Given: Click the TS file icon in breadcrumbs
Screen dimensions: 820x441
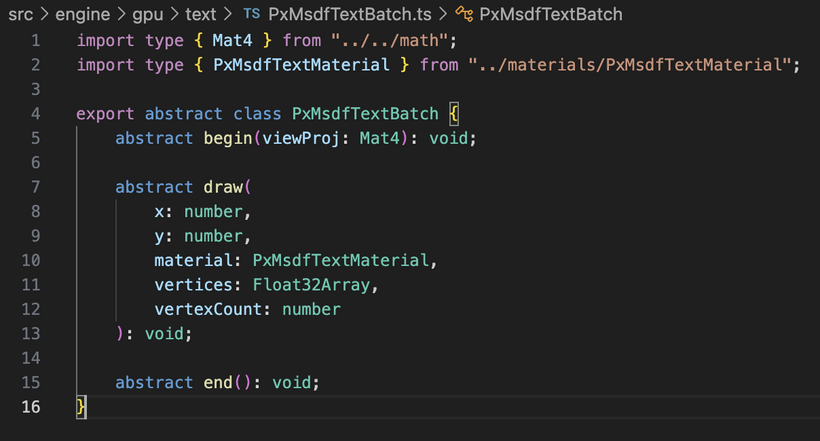Looking at the screenshot, I should click(252, 15).
